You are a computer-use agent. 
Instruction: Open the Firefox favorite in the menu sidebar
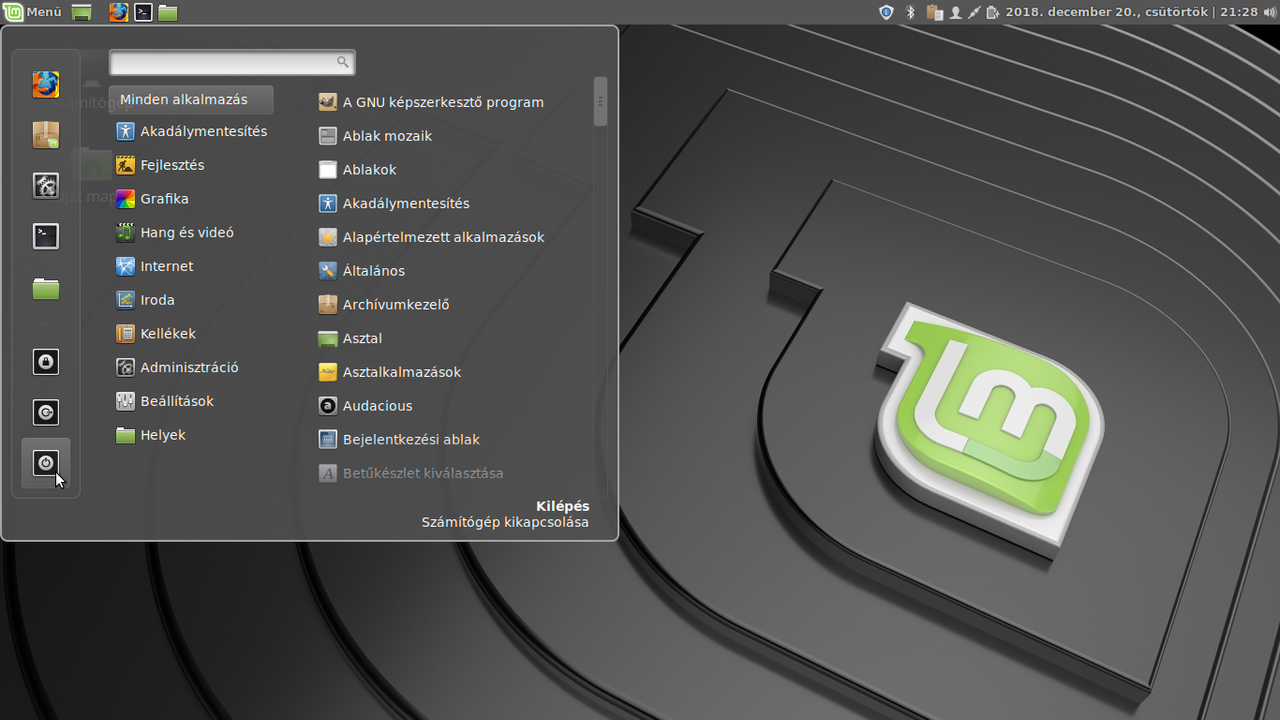[x=45, y=84]
